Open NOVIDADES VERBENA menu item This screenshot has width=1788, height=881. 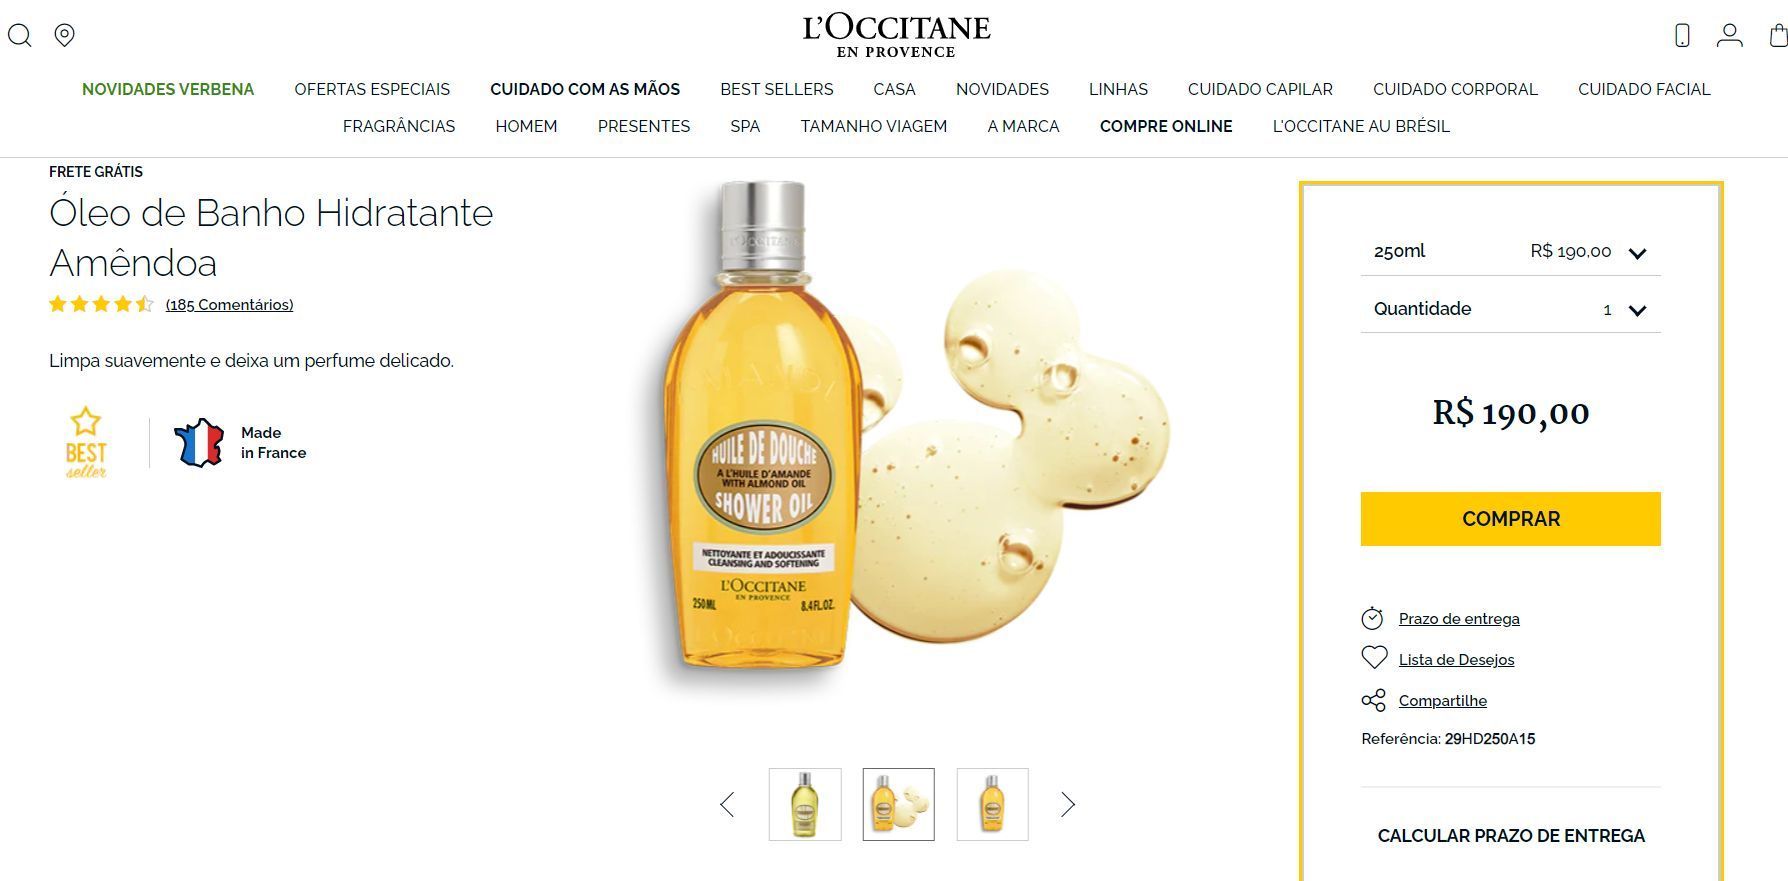168,89
